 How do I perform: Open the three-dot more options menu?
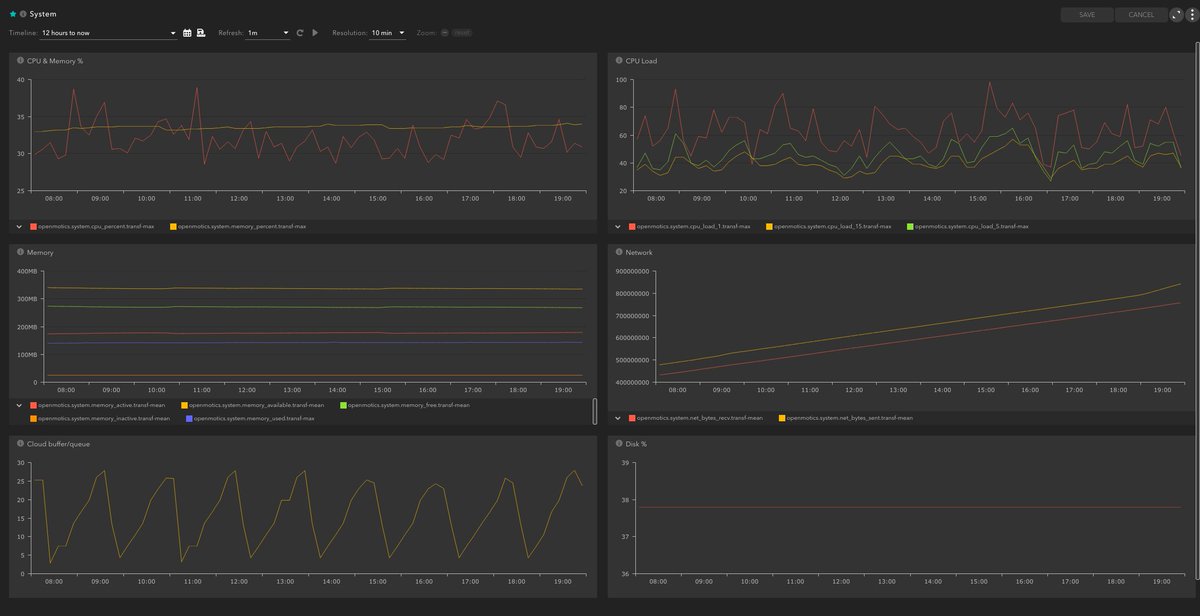click(x=1190, y=14)
